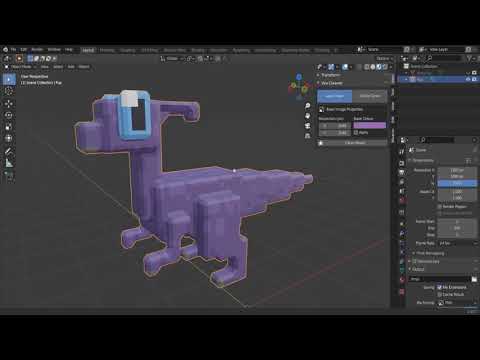Open the transform orientation Global dropdown
The height and width of the screenshot is (360, 480).
pos(172,59)
